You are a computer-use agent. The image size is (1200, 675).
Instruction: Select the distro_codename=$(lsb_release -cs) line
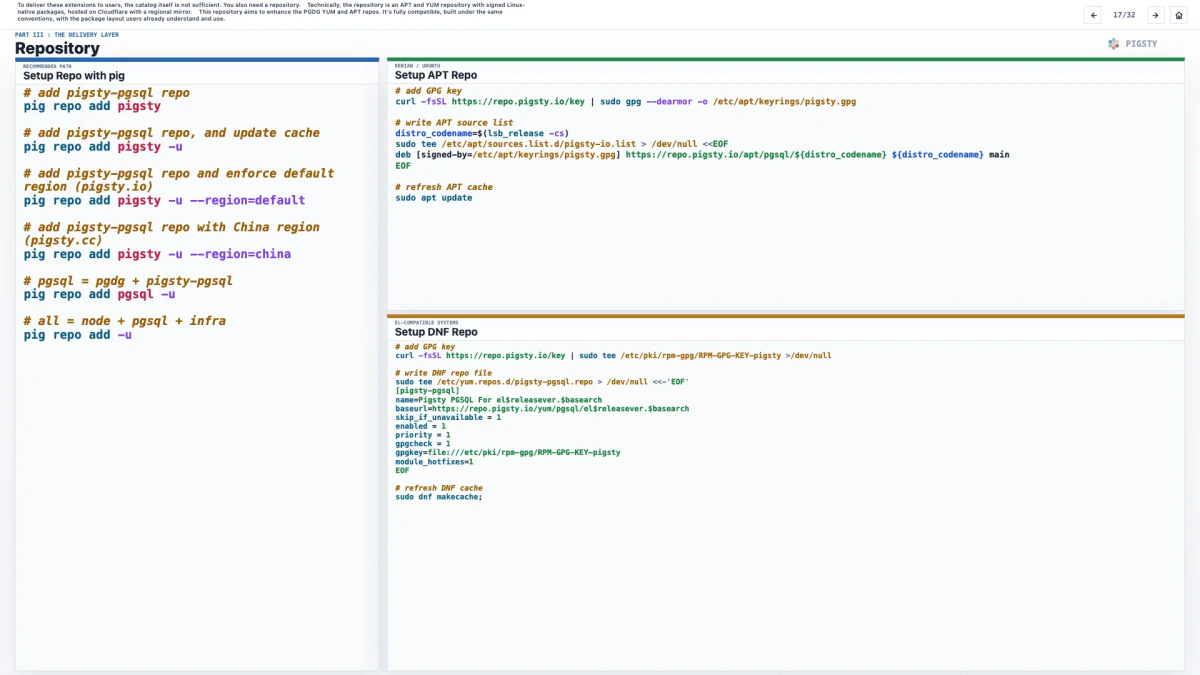pos(483,133)
